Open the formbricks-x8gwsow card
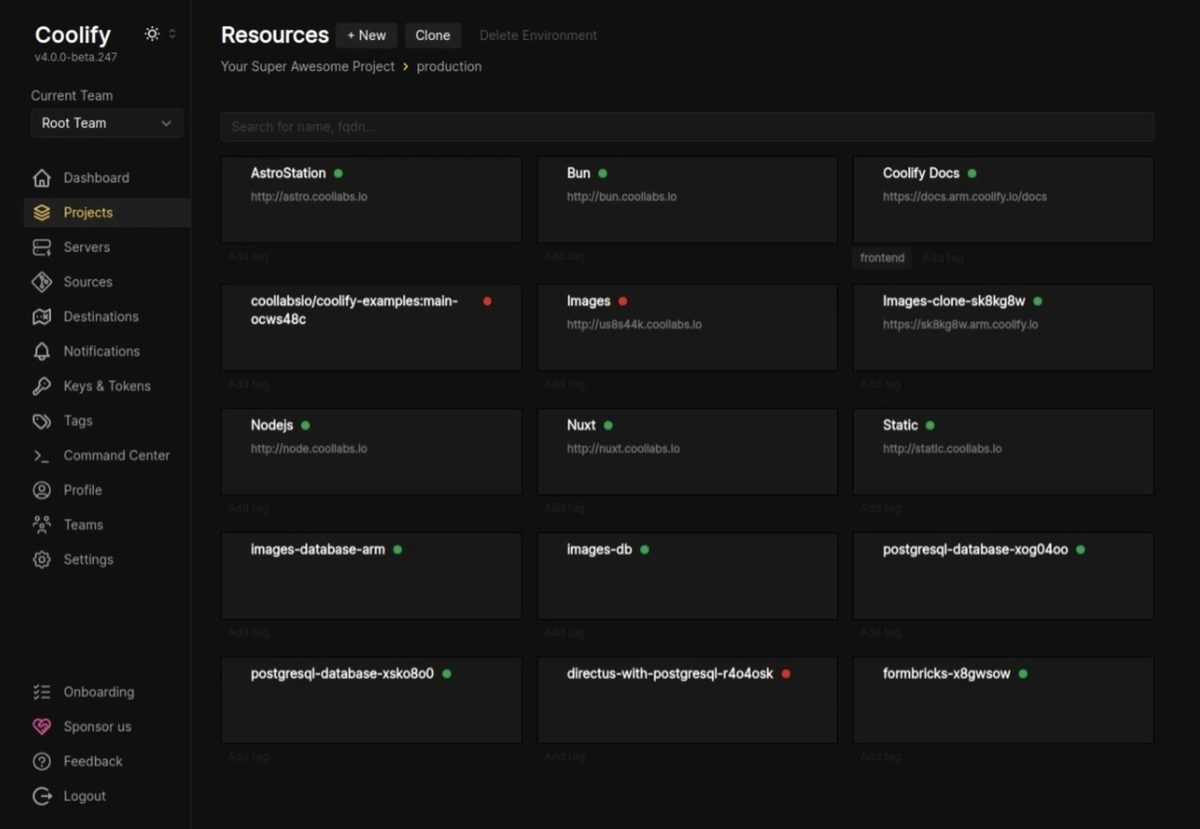The width and height of the screenshot is (1200, 829). tap(1003, 700)
